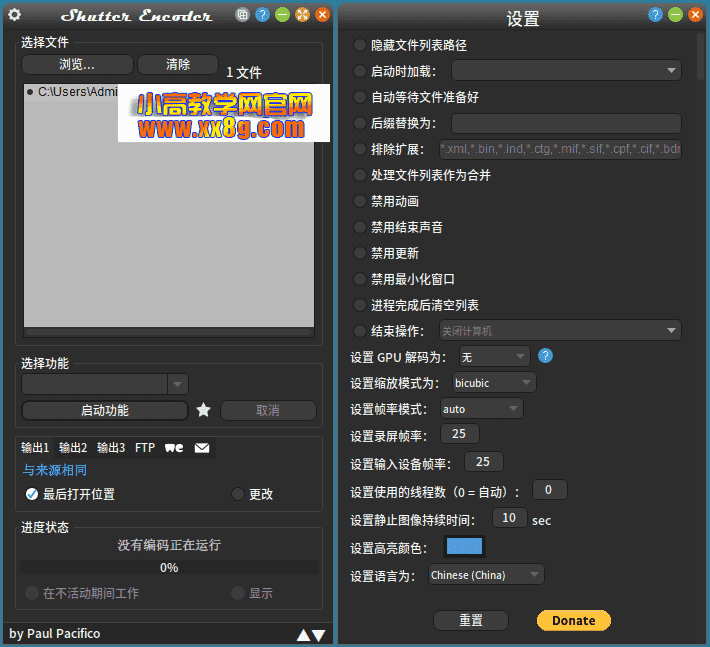
Task: Open the 启动时加载 dropdown
Action: click(x=566, y=70)
